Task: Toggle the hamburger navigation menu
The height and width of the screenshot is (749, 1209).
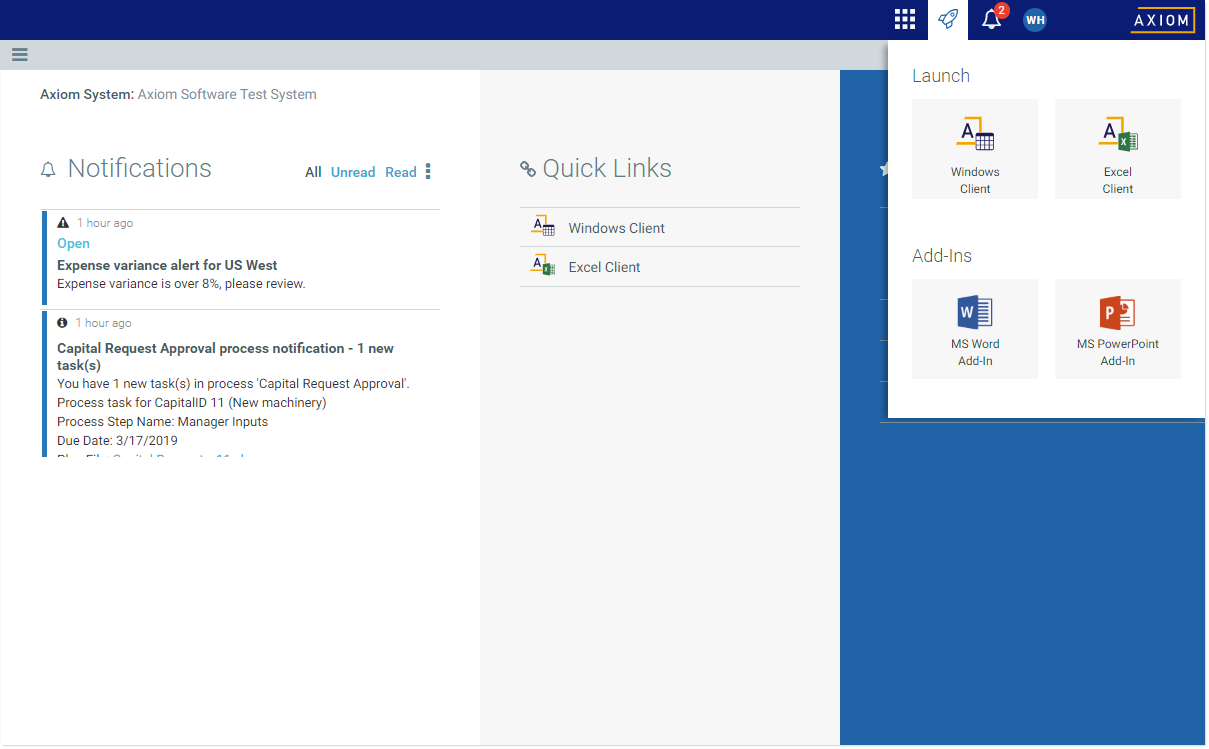Action: pyautogui.click(x=19, y=55)
